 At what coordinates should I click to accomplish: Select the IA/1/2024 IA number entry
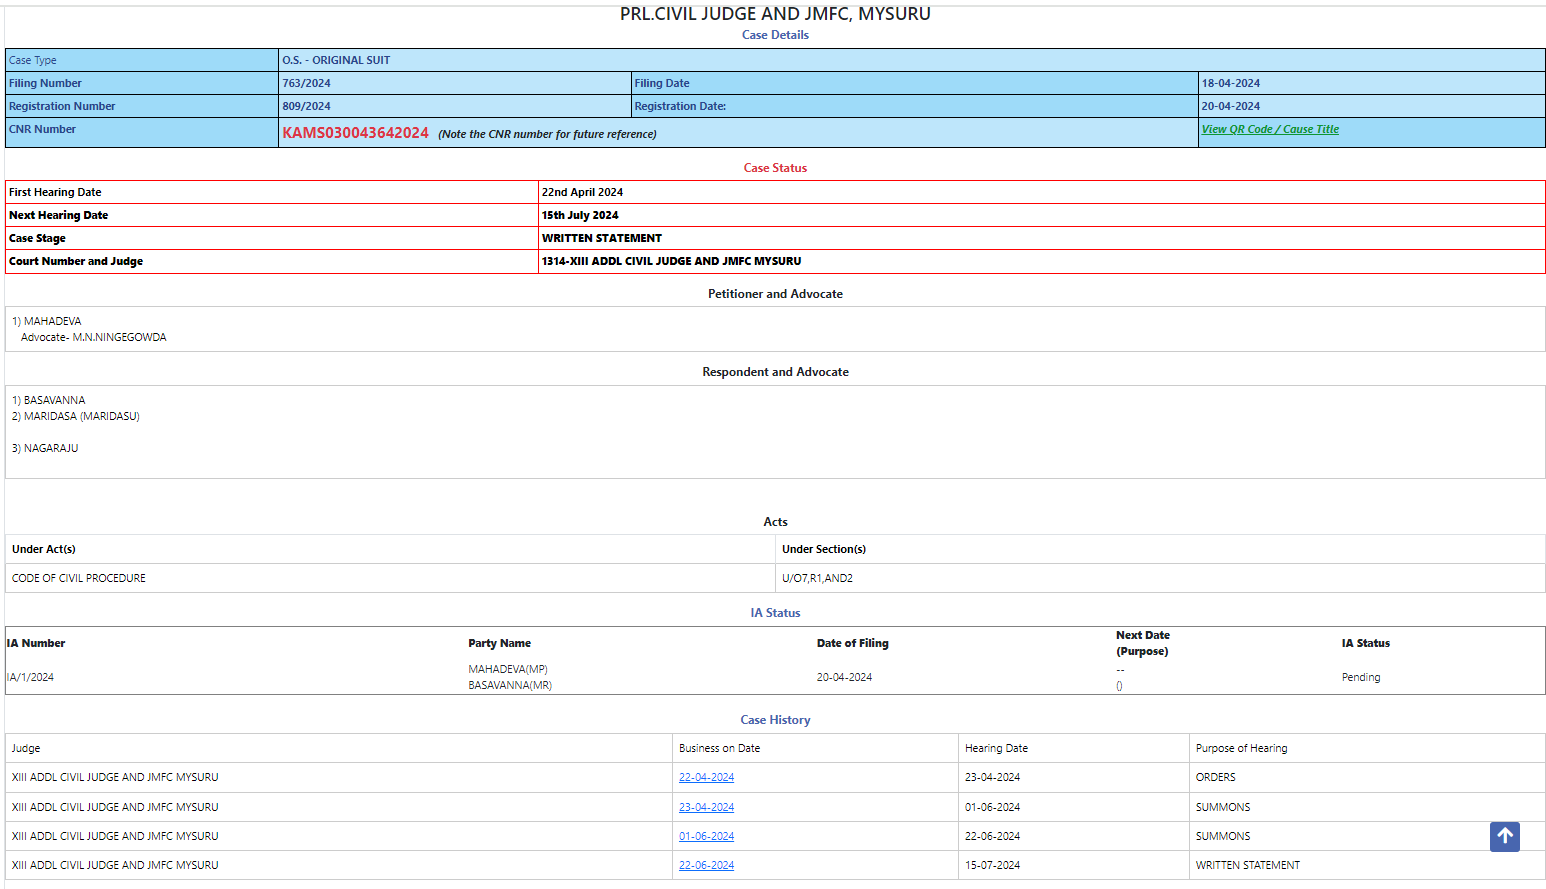pos(31,677)
